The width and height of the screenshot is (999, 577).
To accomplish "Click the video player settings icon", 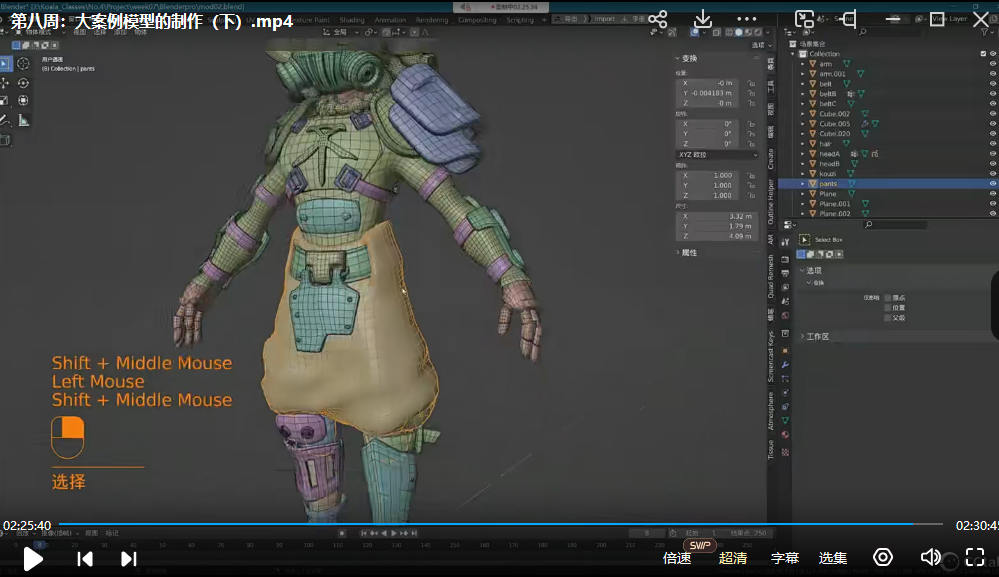I will point(882,558).
